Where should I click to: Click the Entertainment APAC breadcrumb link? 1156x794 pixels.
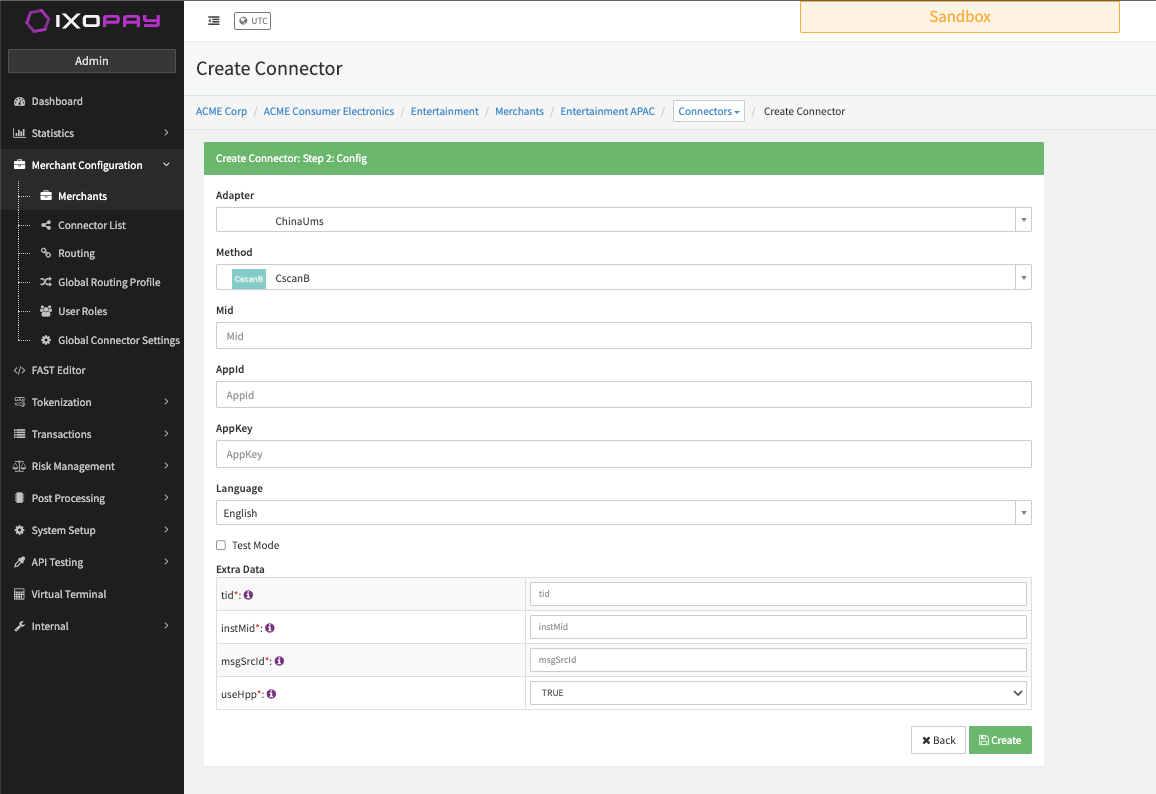[x=607, y=111]
